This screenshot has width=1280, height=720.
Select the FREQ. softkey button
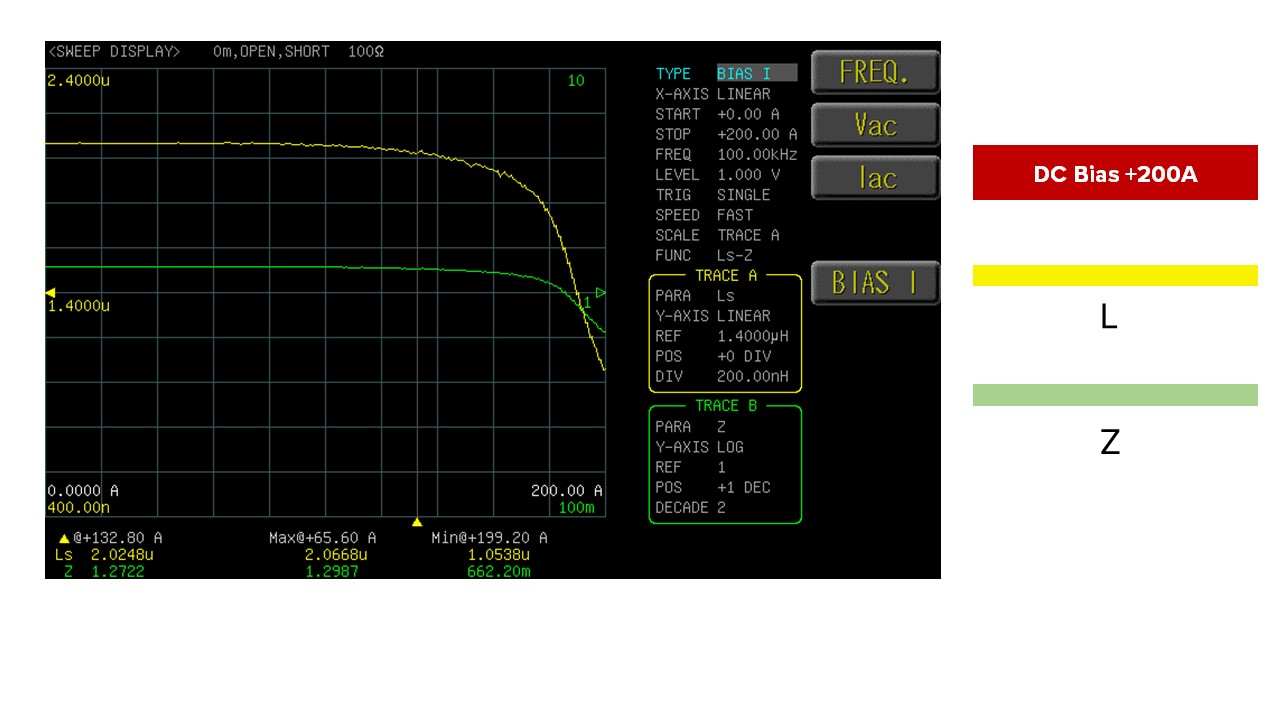[875, 73]
